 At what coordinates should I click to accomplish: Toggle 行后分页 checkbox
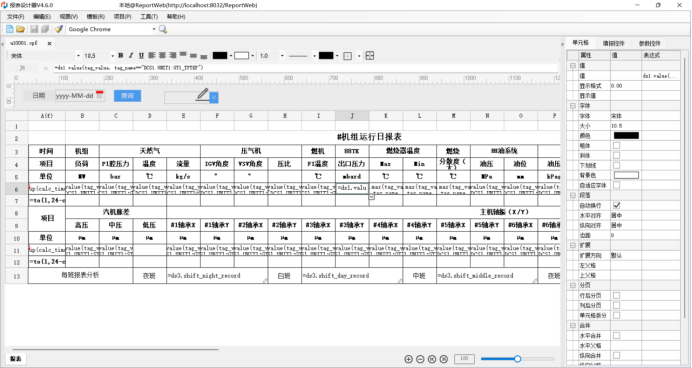click(x=617, y=295)
